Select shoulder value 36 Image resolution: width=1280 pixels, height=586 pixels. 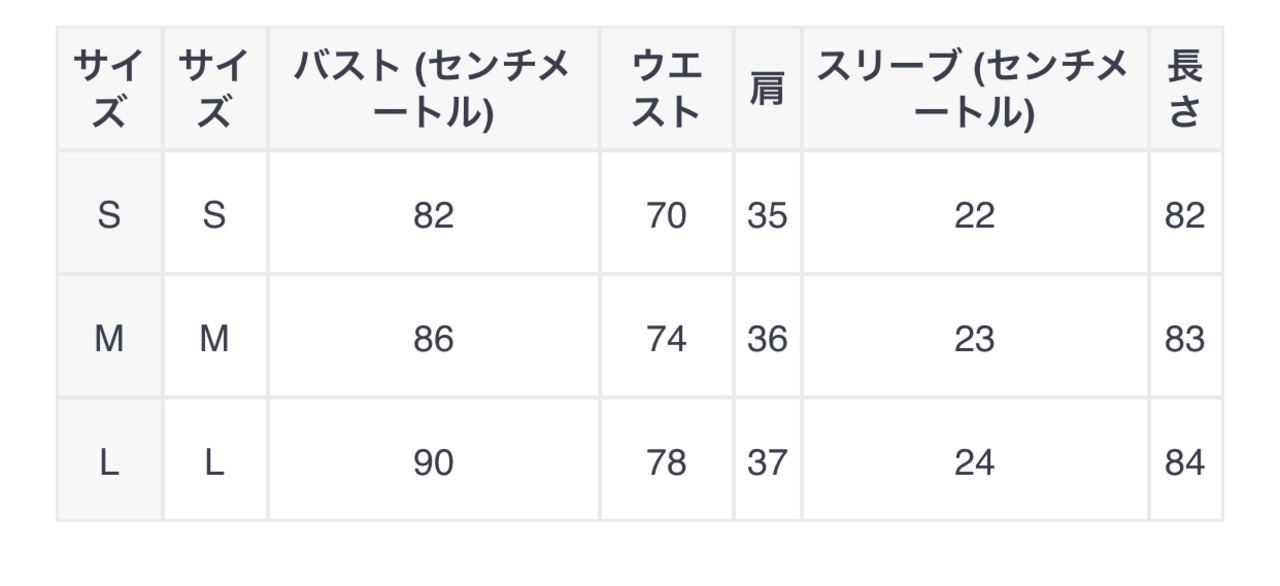pyautogui.click(x=767, y=339)
